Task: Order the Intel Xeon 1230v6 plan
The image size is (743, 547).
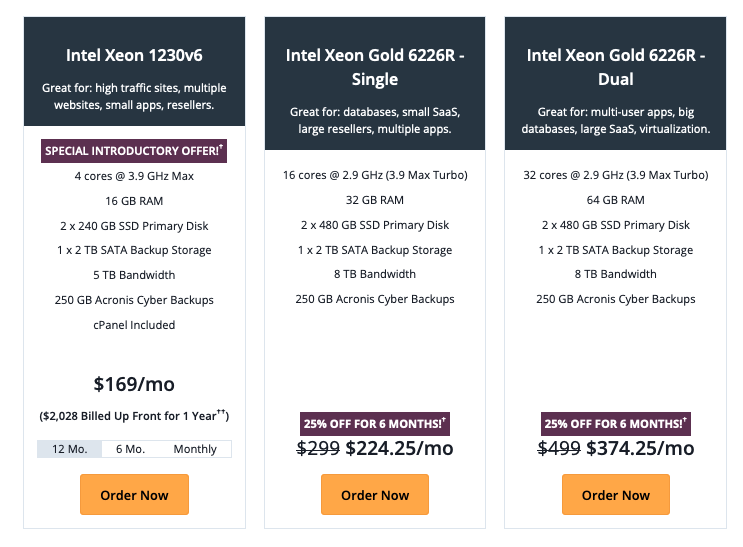Action: [x=134, y=494]
